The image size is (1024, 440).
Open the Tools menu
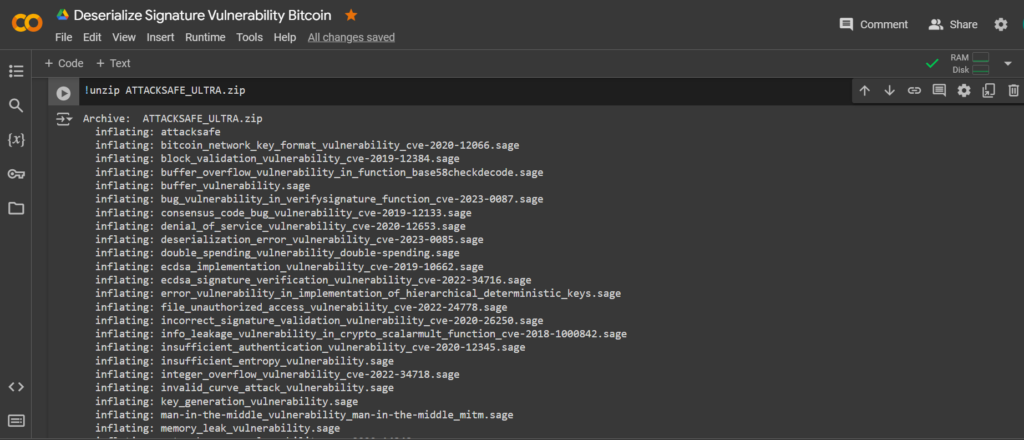pyautogui.click(x=249, y=37)
